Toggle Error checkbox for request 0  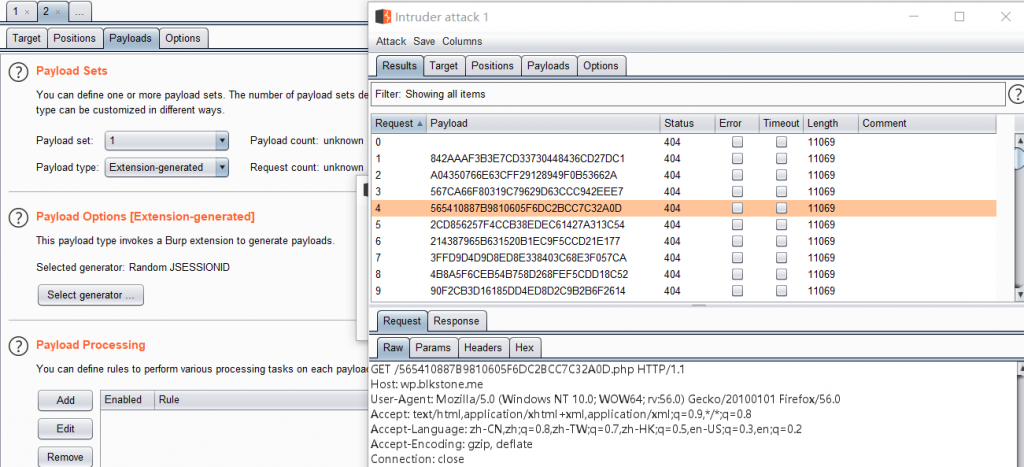click(737, 142)
